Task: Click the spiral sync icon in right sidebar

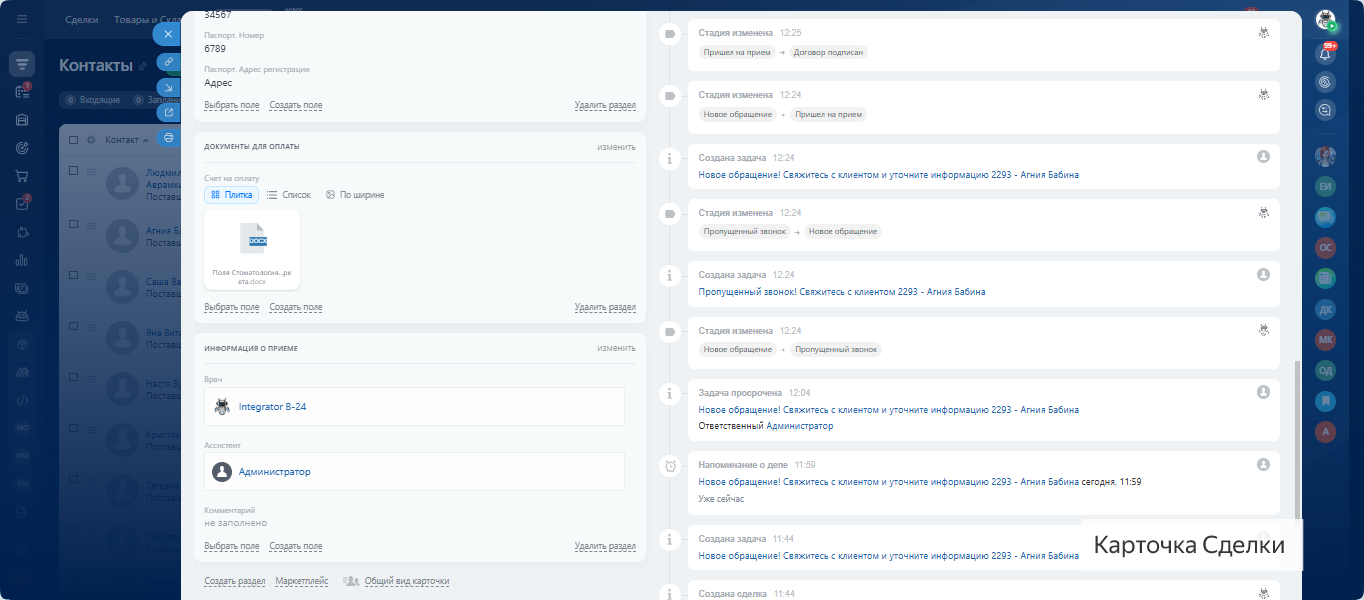Action: point(1326,82)
